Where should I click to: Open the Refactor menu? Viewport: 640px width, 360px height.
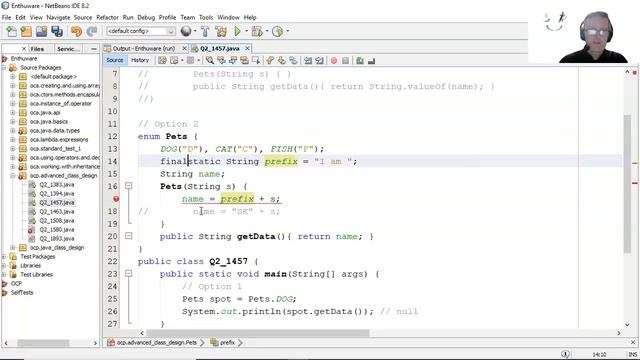107,17
